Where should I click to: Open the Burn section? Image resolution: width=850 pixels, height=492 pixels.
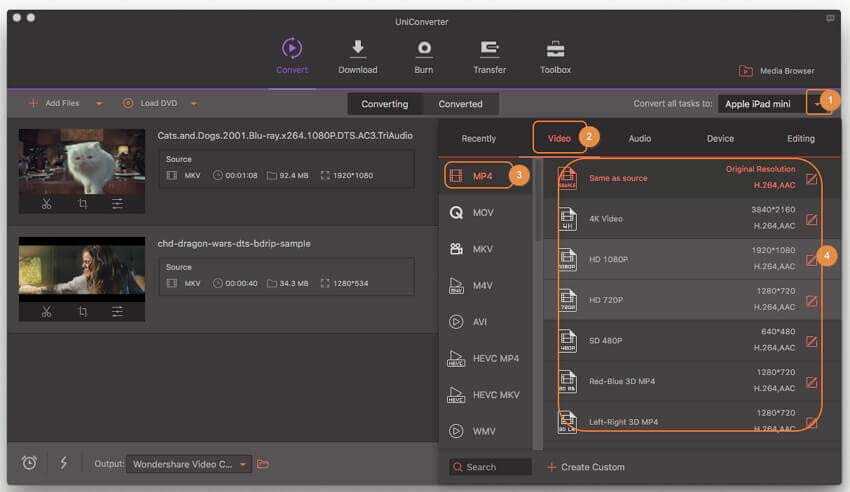point(423,55)
